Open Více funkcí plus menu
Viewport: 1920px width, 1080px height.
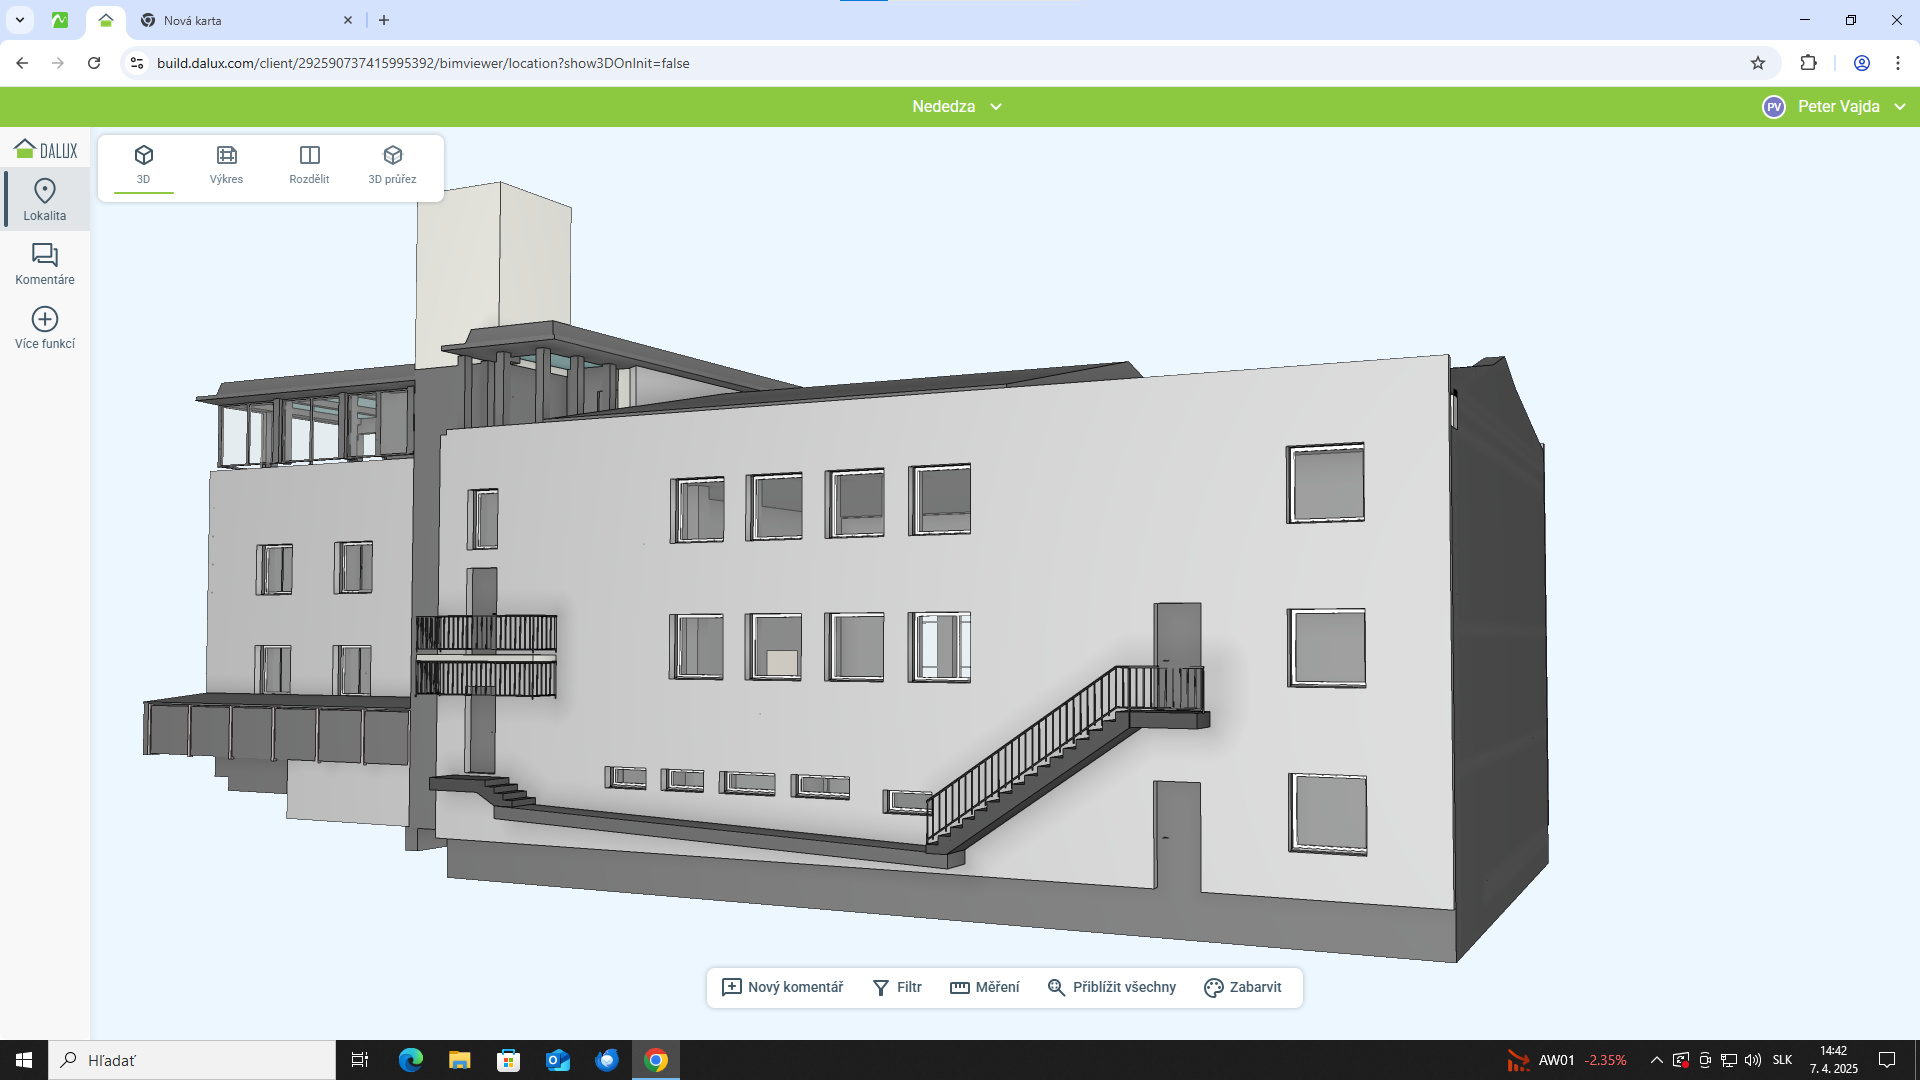click(x=45, y=328)
